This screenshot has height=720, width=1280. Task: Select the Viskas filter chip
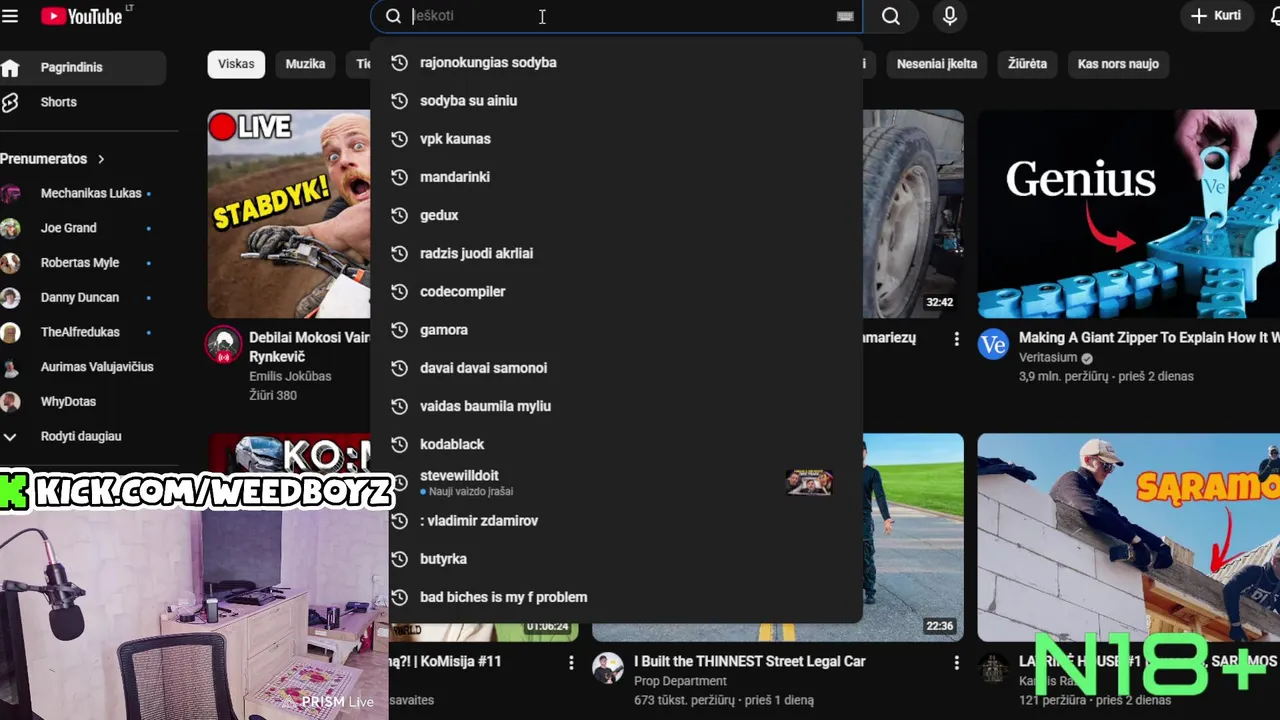pyautogui.click(x=236, y=64)
